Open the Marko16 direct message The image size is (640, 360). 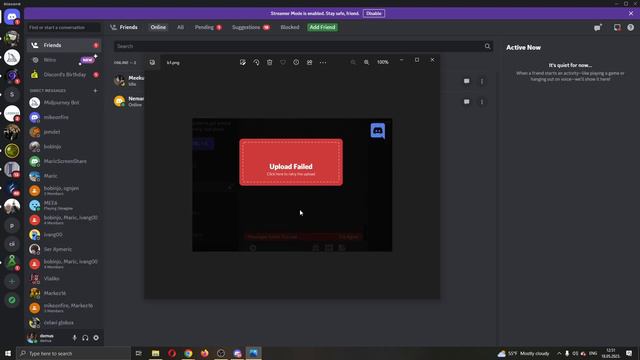point(64,293)
